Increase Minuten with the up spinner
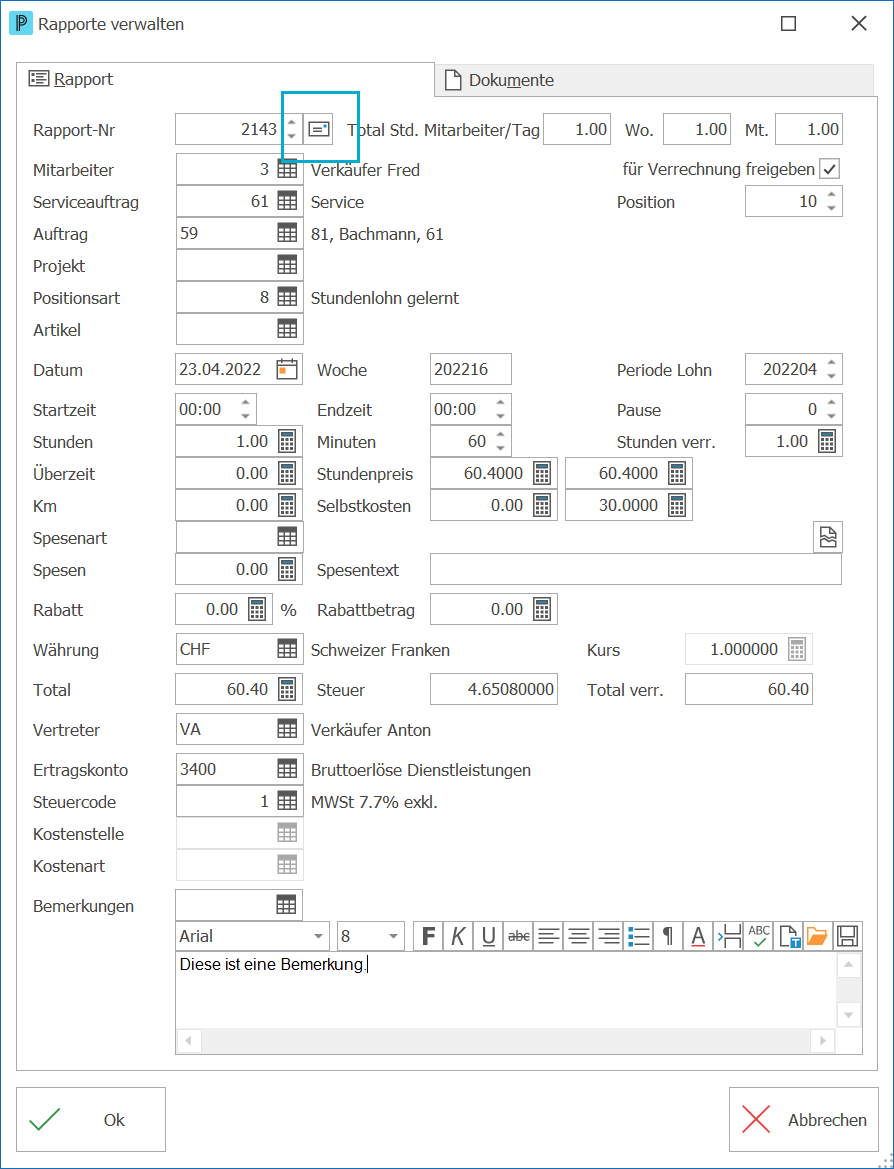Viewport: 894px width, 1169px height. point(500,435)
